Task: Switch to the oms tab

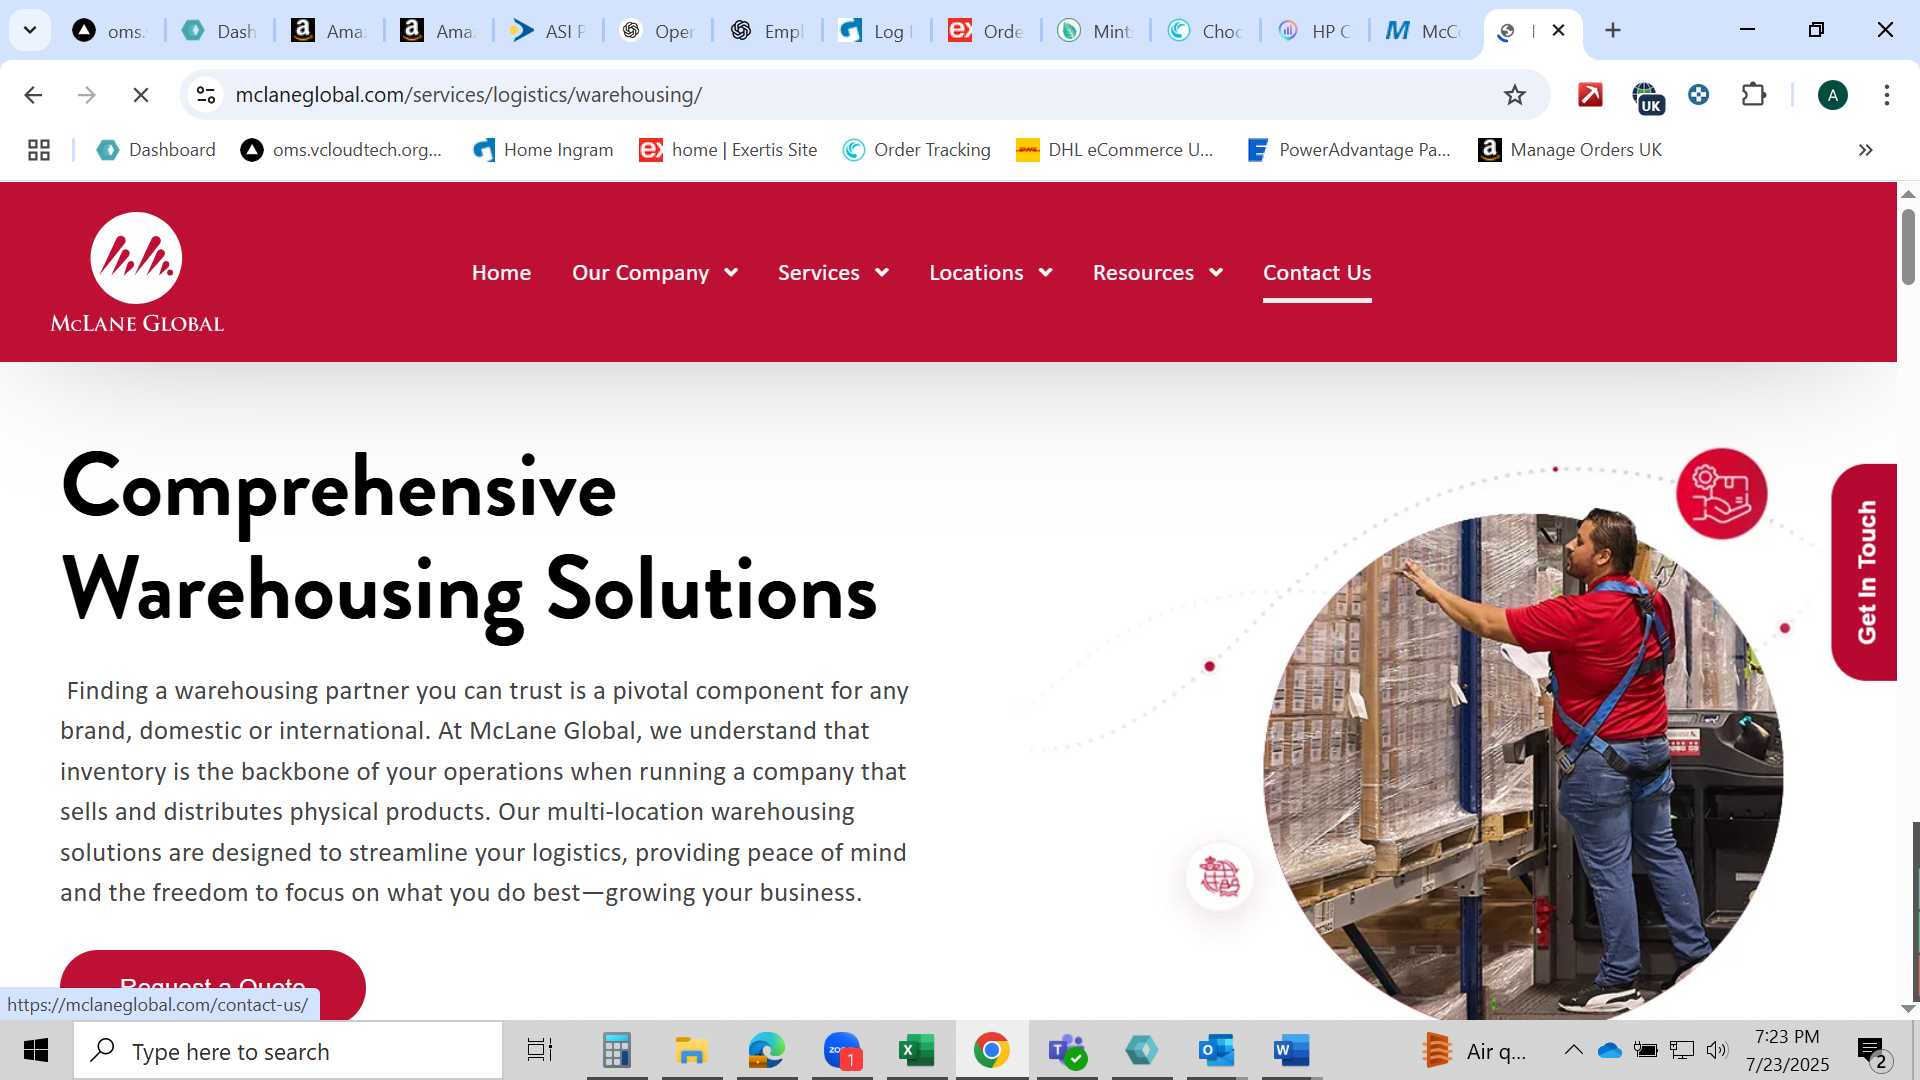Action: [109, 31]
